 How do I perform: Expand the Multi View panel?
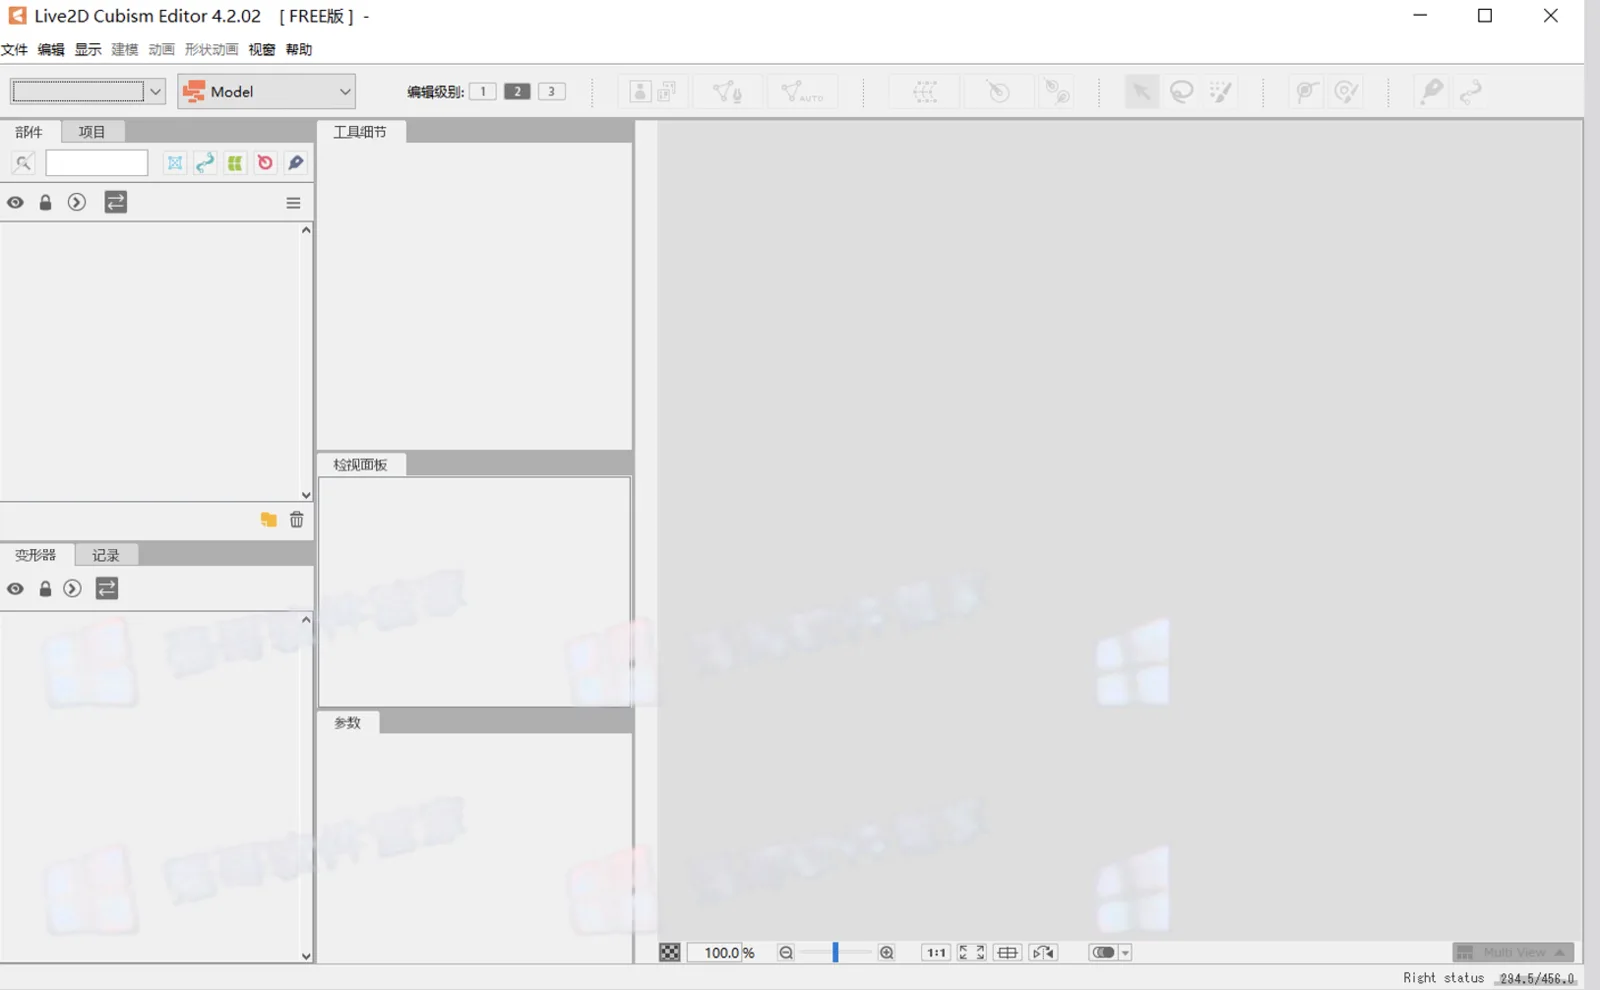1513,953
